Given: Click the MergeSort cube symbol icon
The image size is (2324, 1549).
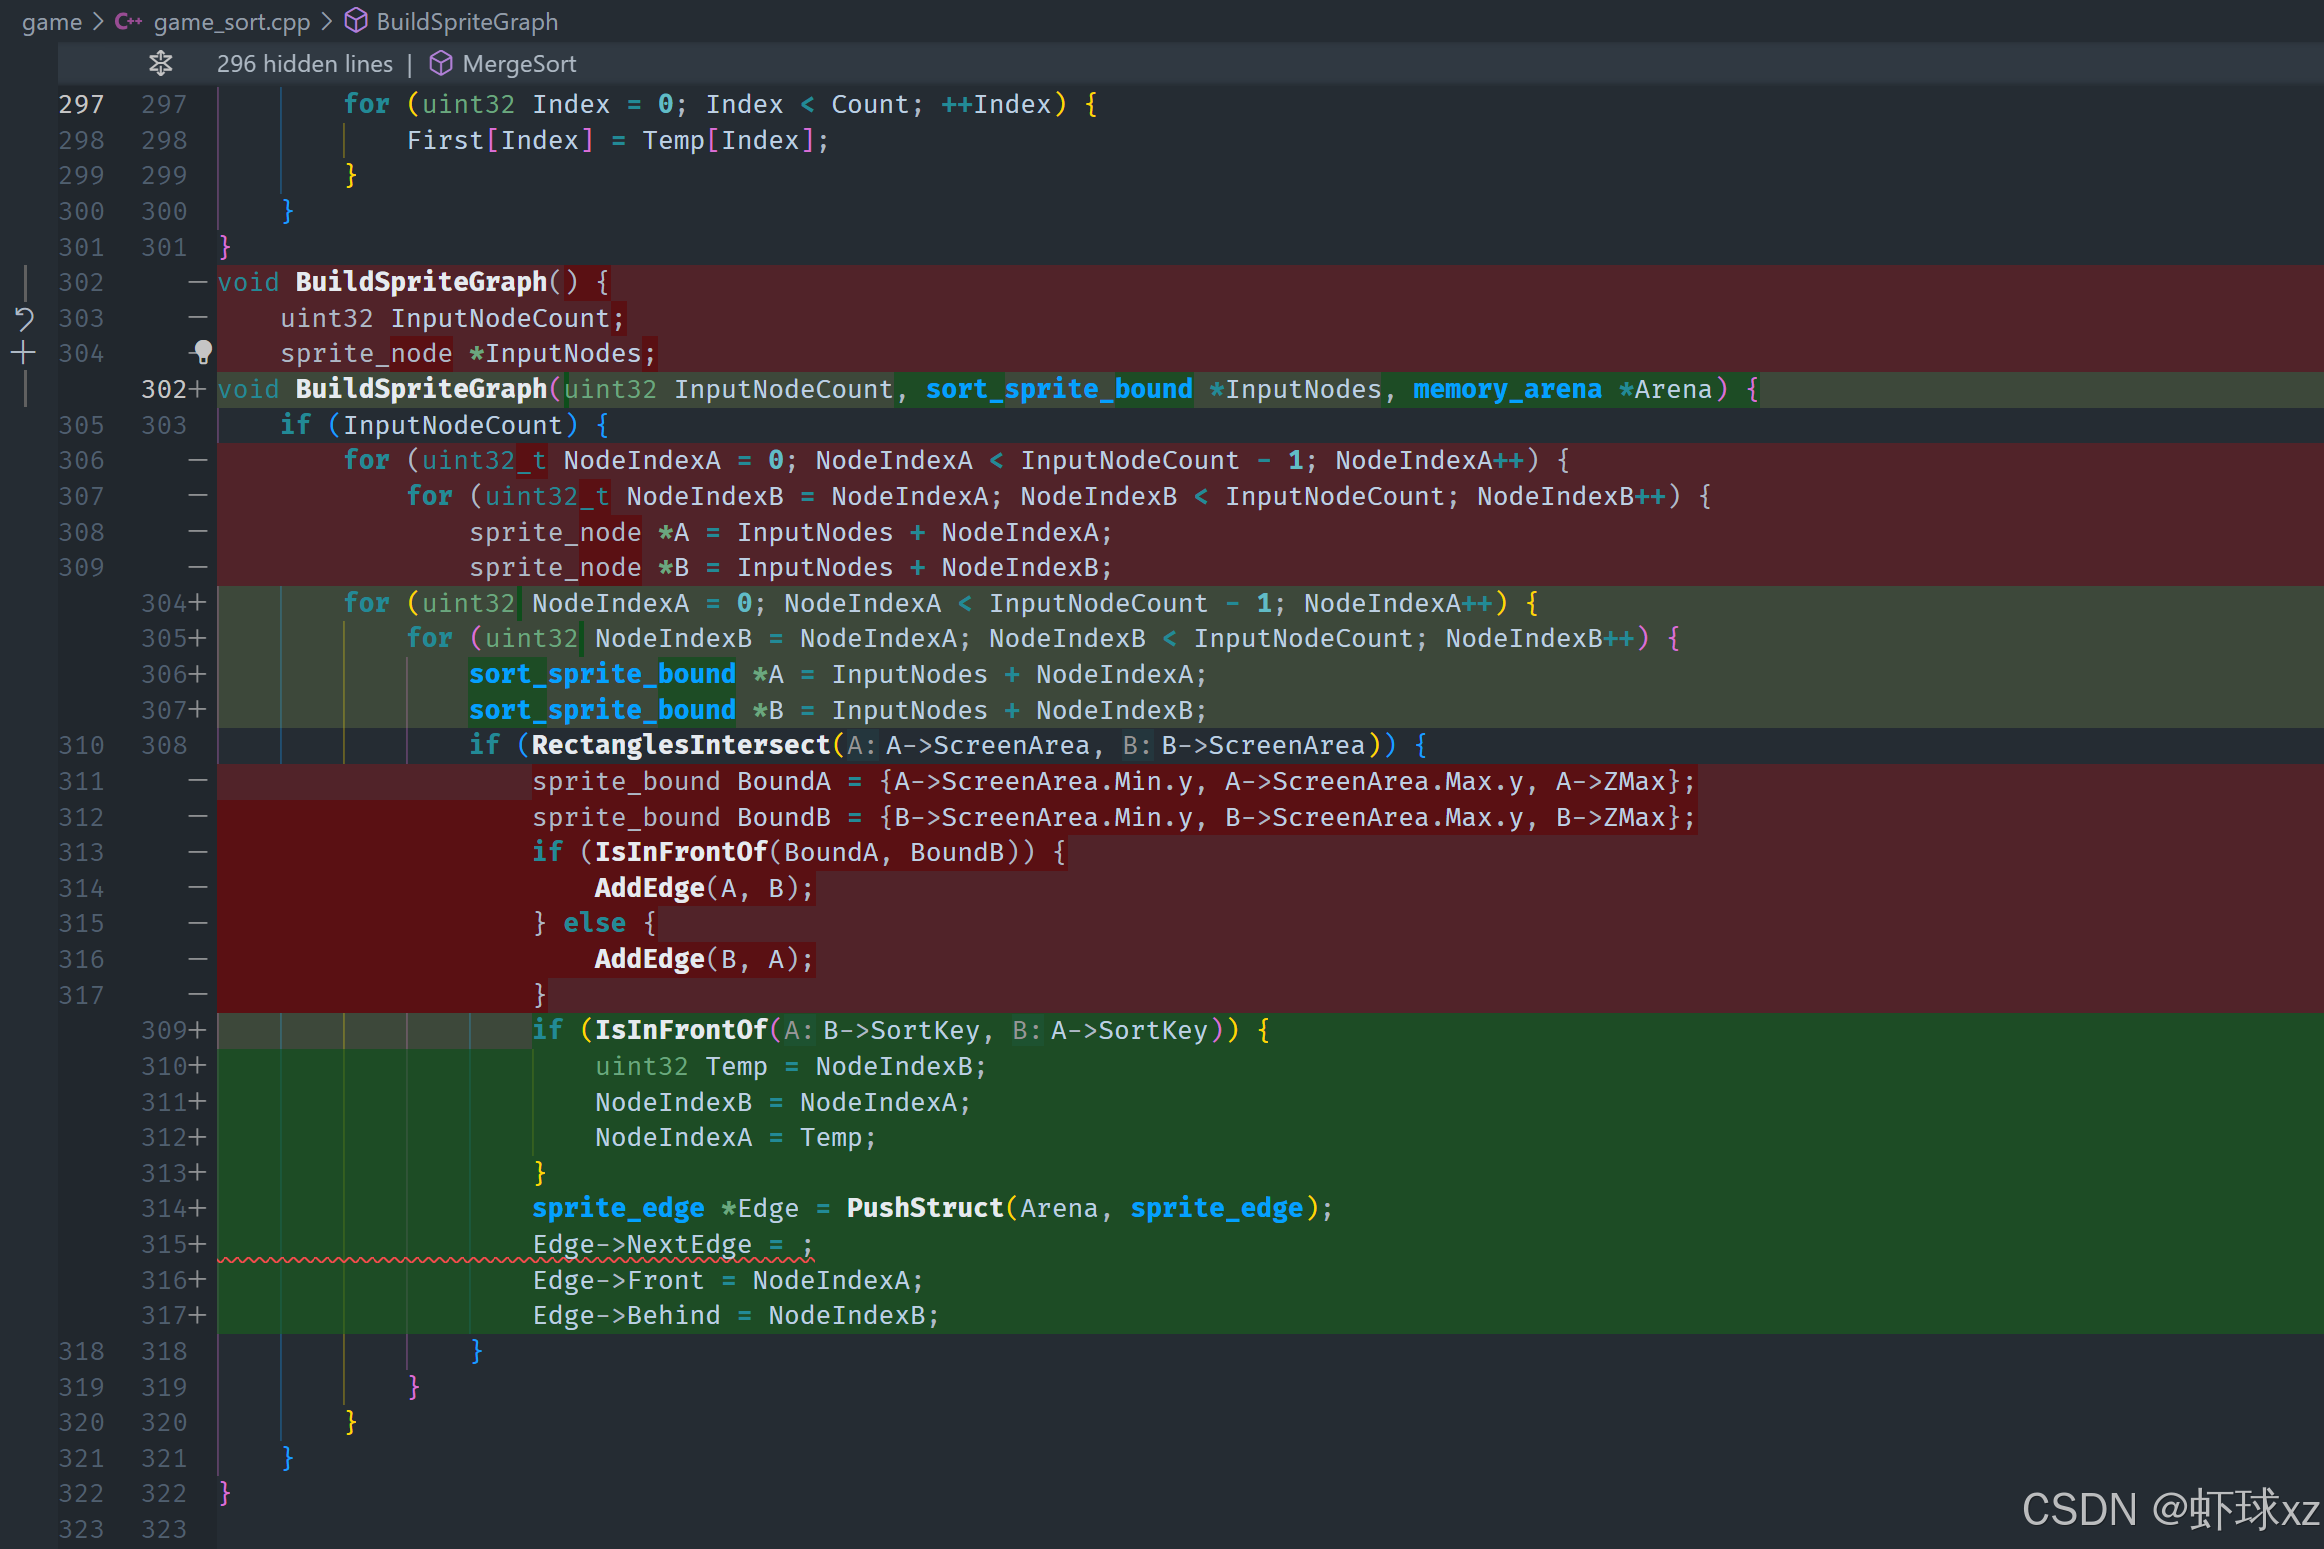Looking at the screenshot, I should [x=441, y=64].
